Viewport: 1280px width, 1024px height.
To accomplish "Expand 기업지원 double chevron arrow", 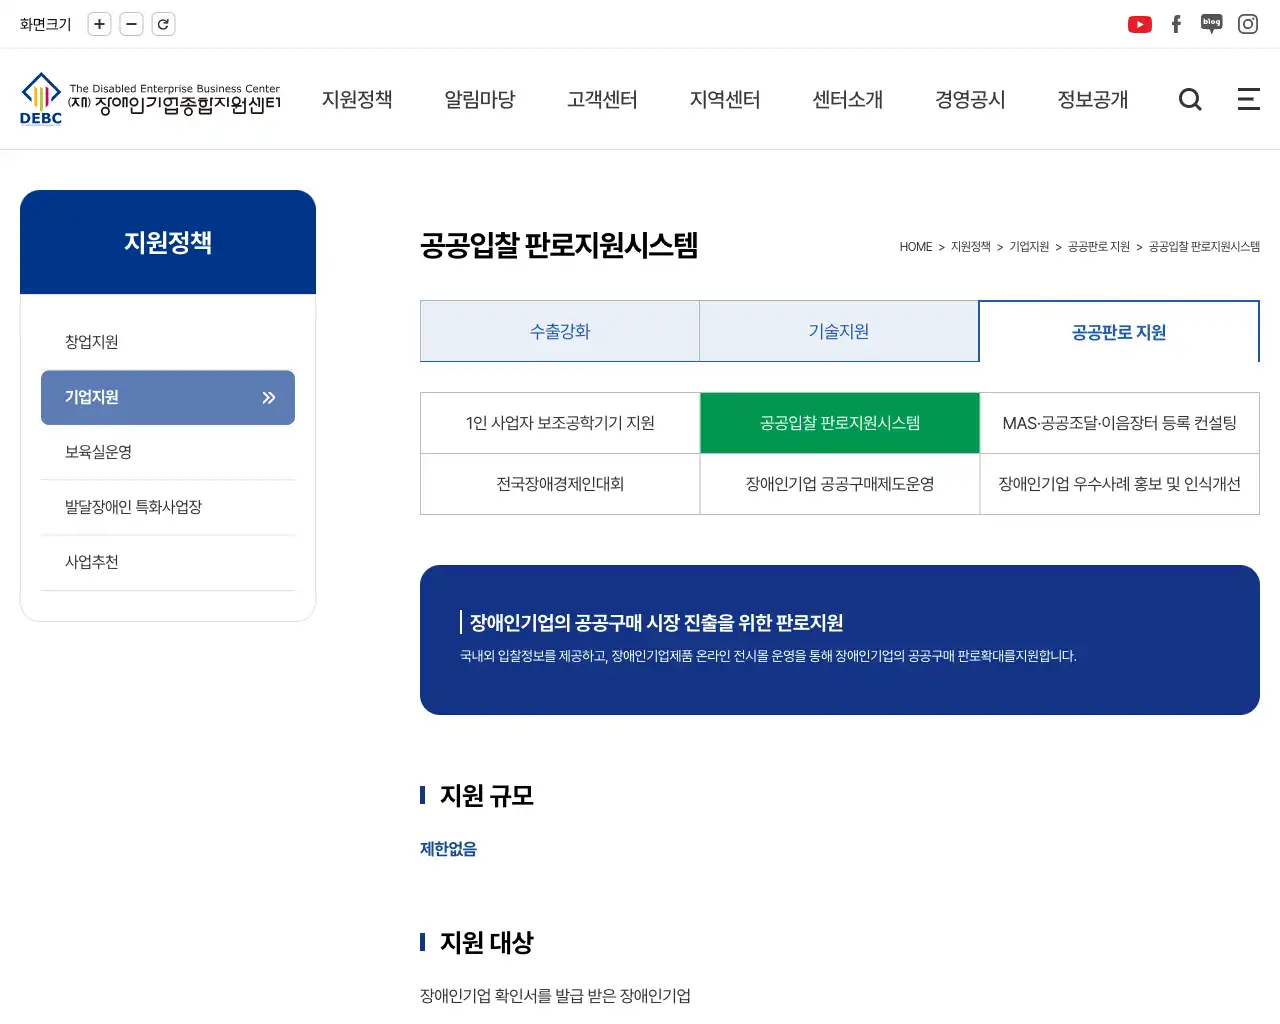I will (268, 397).
